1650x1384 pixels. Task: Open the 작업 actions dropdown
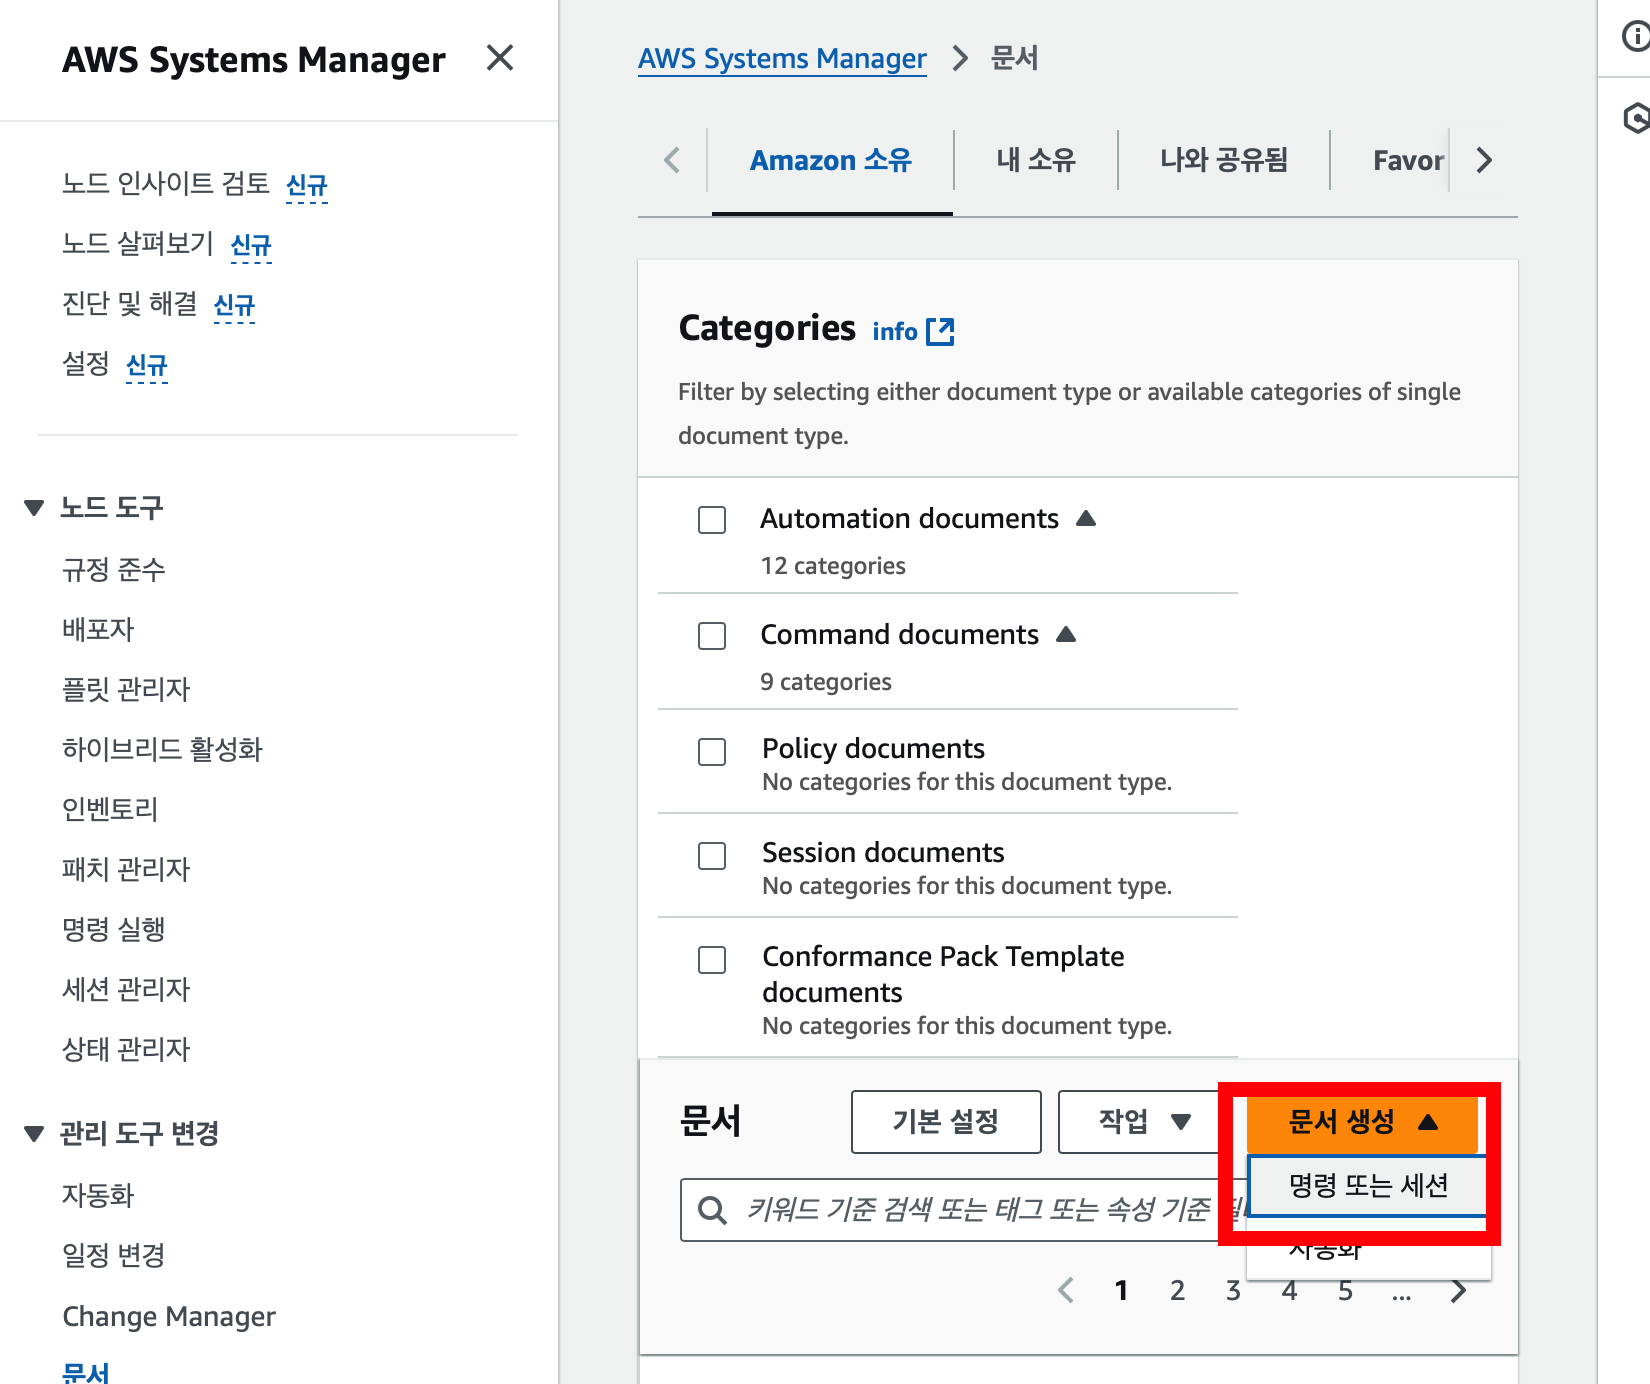pyautogui.click(x=1143, y=1122)
